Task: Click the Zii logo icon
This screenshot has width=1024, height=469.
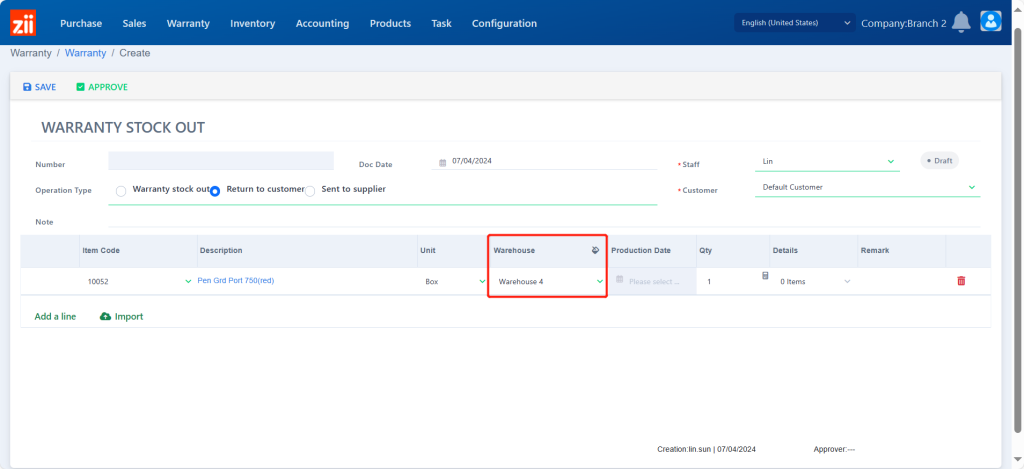Action: click(x=23, y=23)
